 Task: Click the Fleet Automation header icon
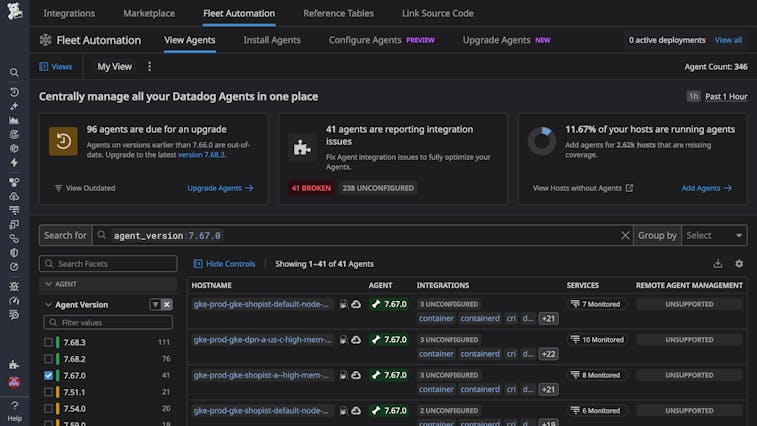coord(45,40)
